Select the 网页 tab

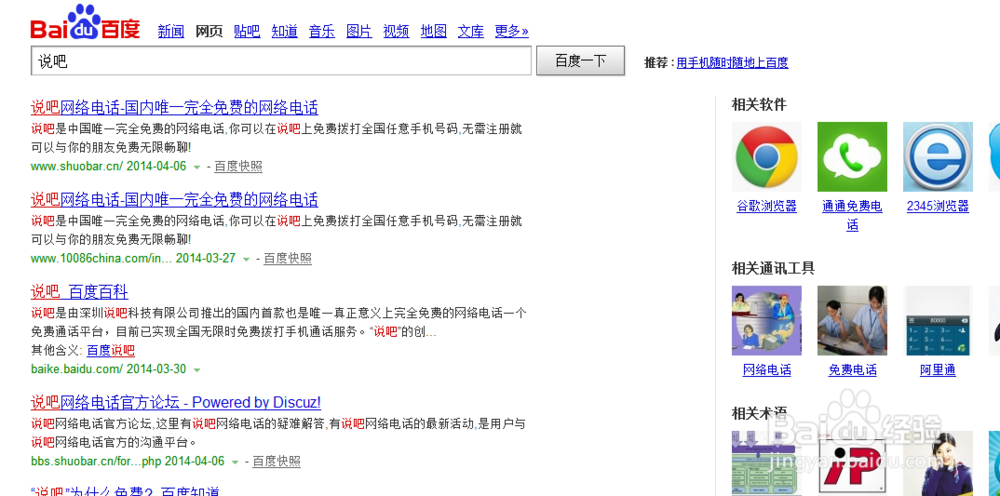[x=209, y=31]
